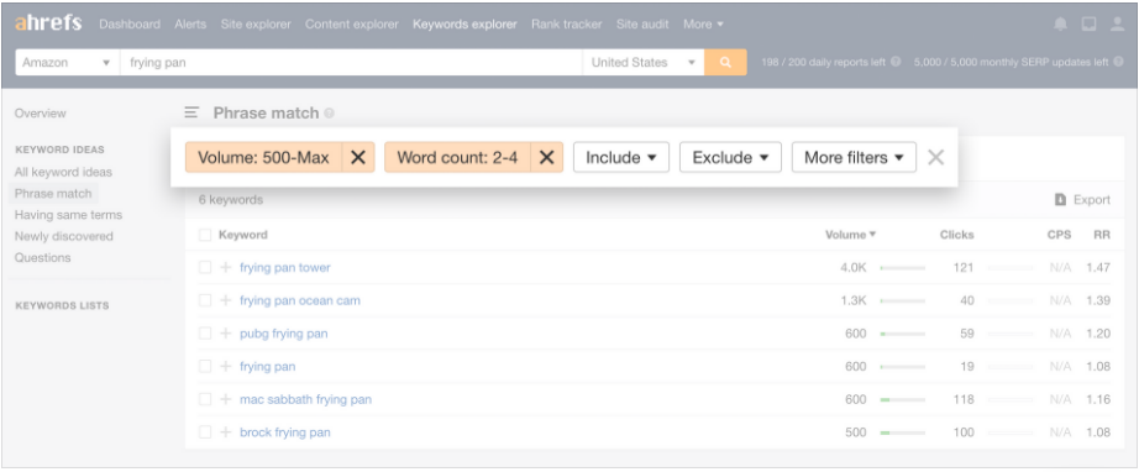Viewport: 1140px width, 472px height.
Task: Click the orange search magnifier button
Action: point(725,63)
